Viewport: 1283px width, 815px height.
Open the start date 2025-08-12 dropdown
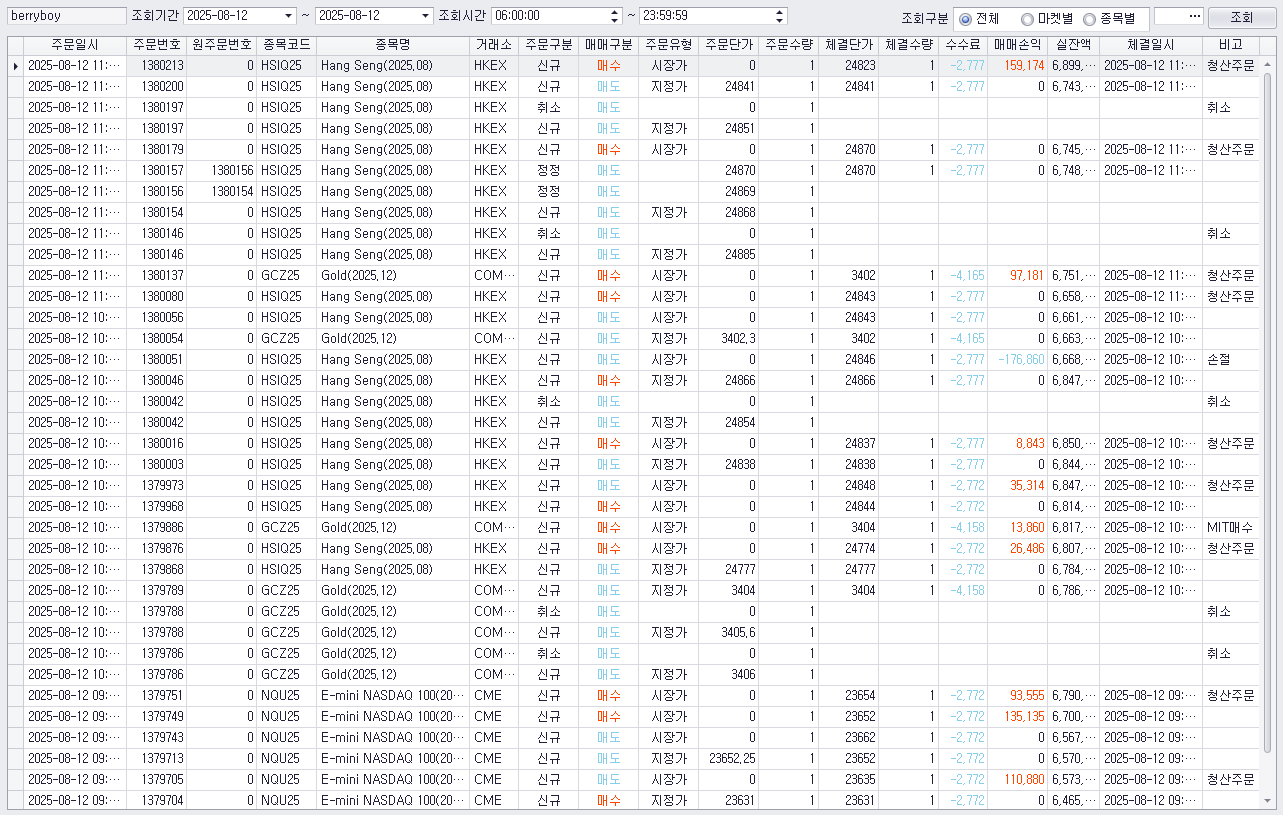tap(289, 16)
